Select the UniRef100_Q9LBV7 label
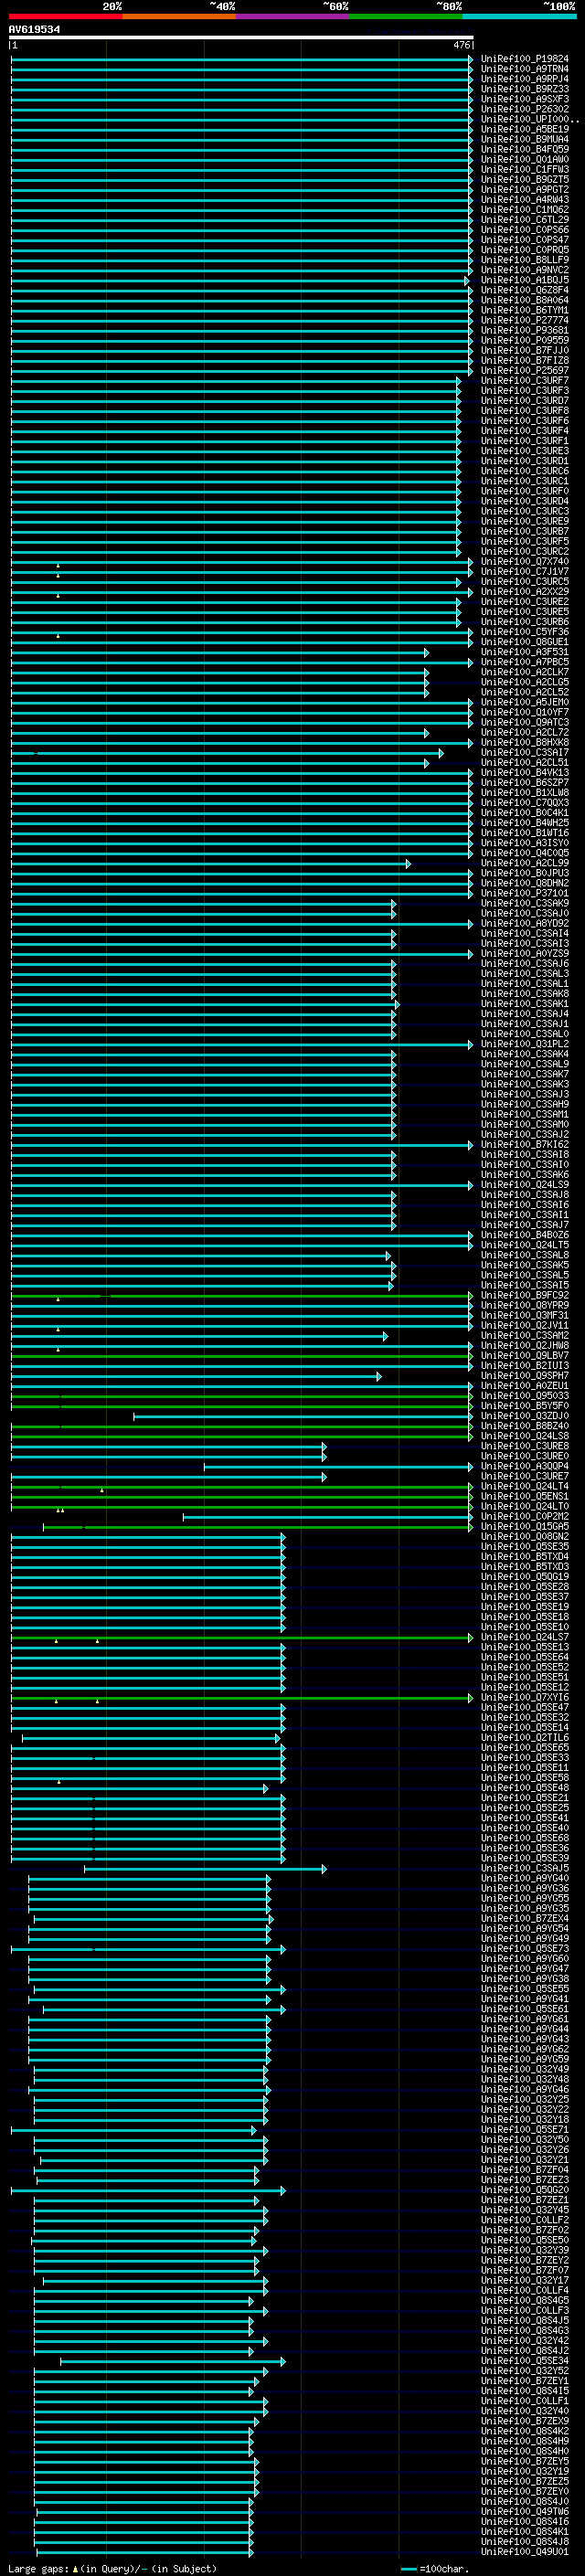This screenshot has width=585, height=2576. [x=524, y=1355]
